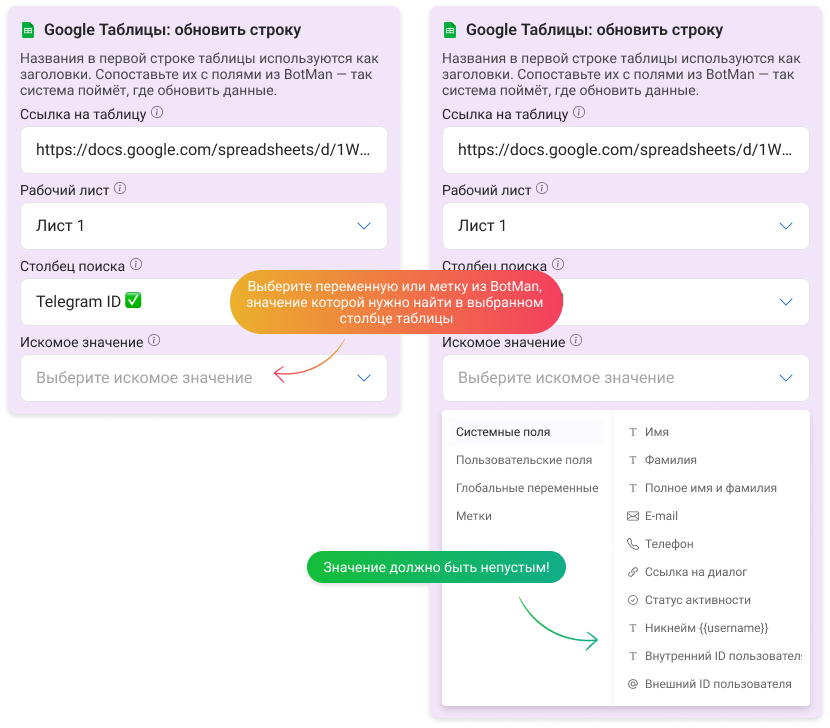Open search column dropdown chevron in right panel
The width and height of the screenshot is (830, 728).
[786, 302]
